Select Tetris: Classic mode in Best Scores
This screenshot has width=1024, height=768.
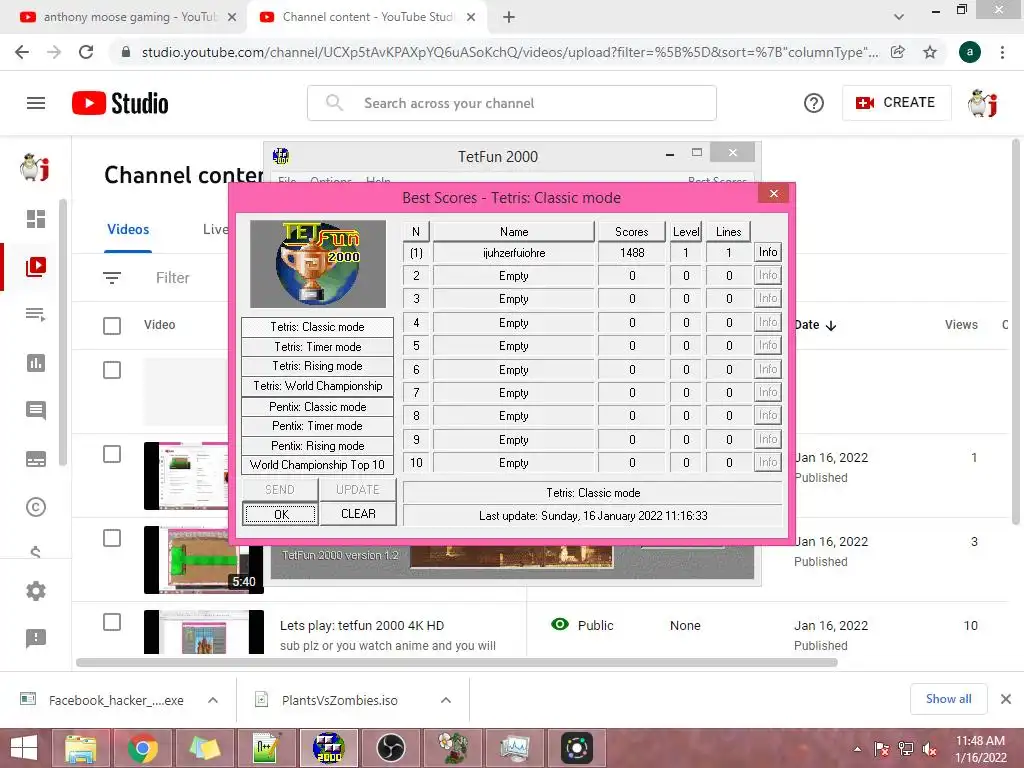[x=317, y=327]
